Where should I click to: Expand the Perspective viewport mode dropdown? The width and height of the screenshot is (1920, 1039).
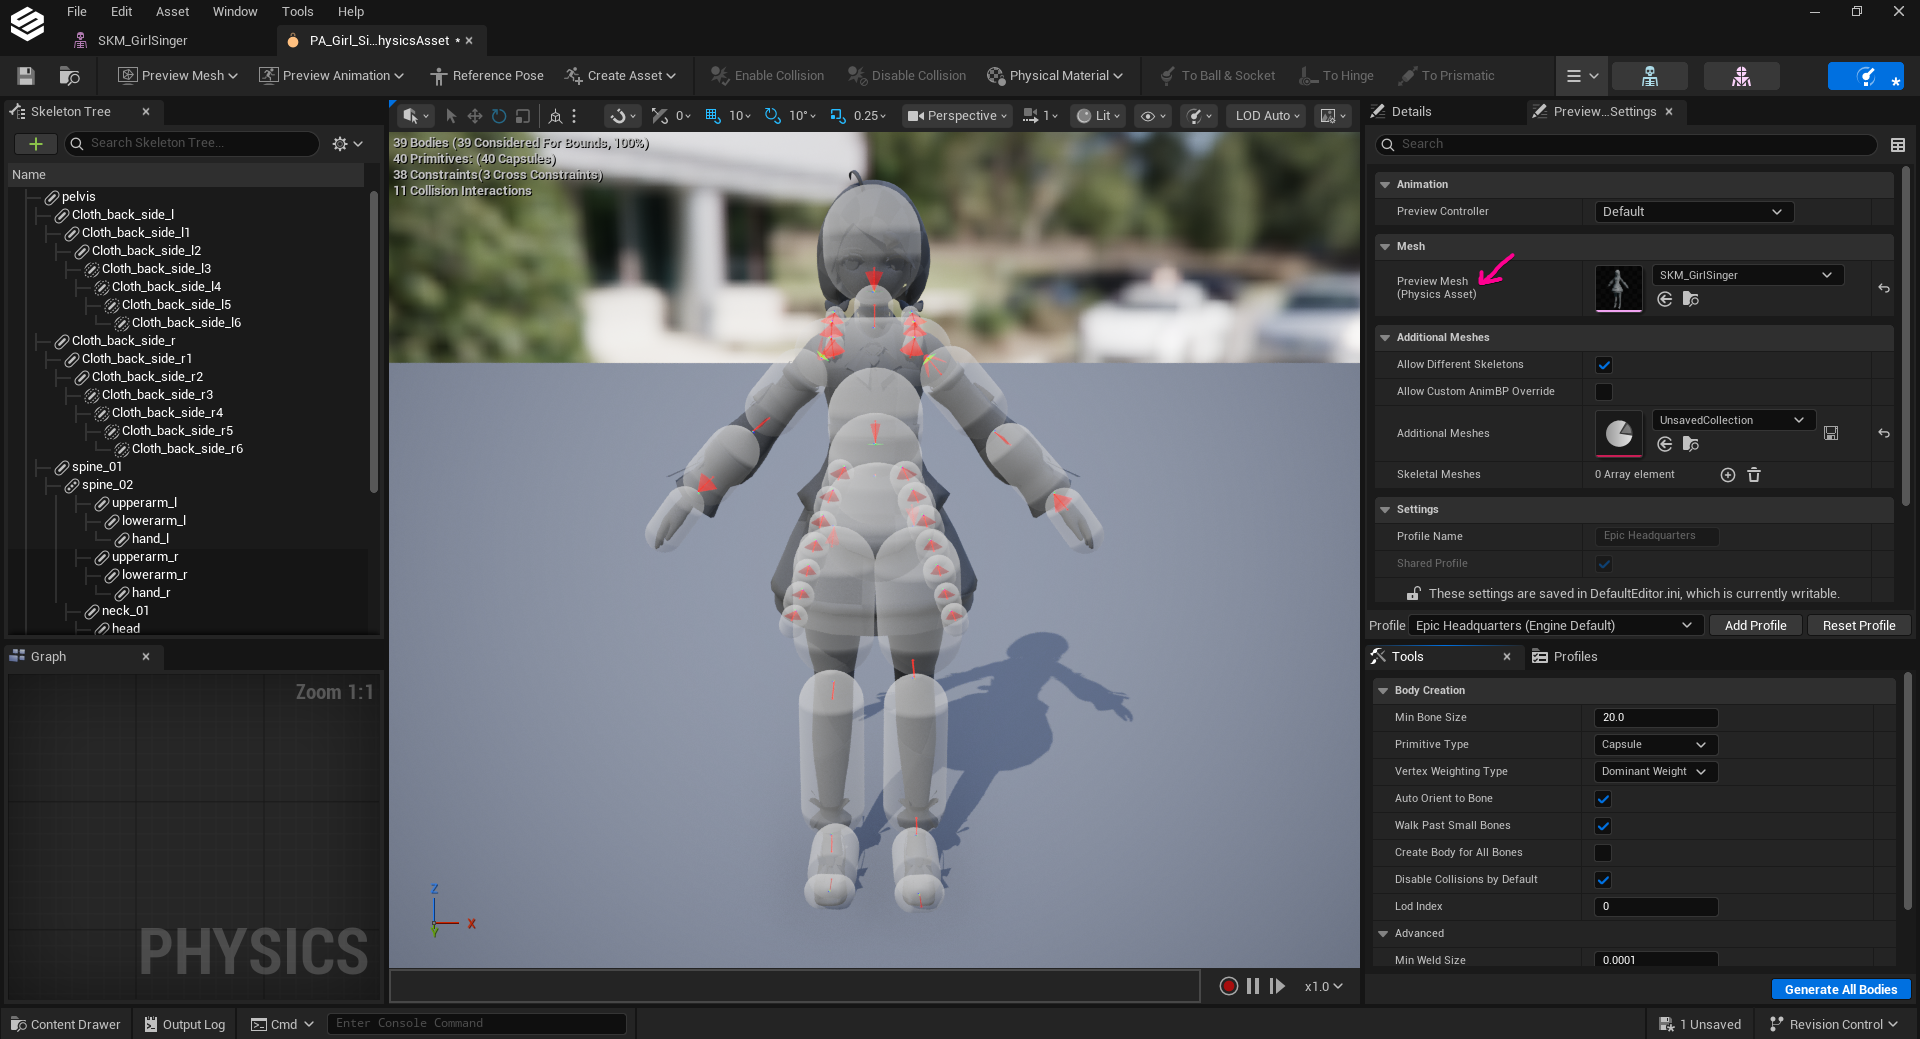coord(957,116)
